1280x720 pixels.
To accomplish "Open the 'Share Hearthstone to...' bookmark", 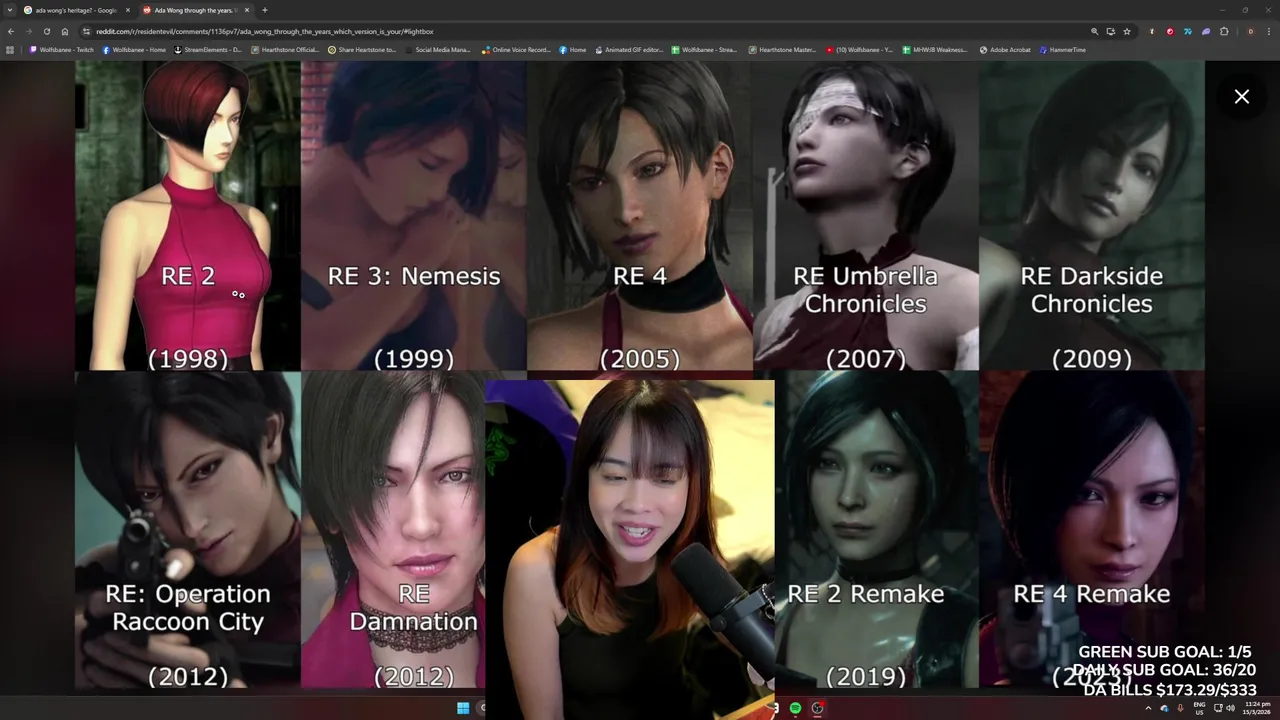I will click(362, 49).
